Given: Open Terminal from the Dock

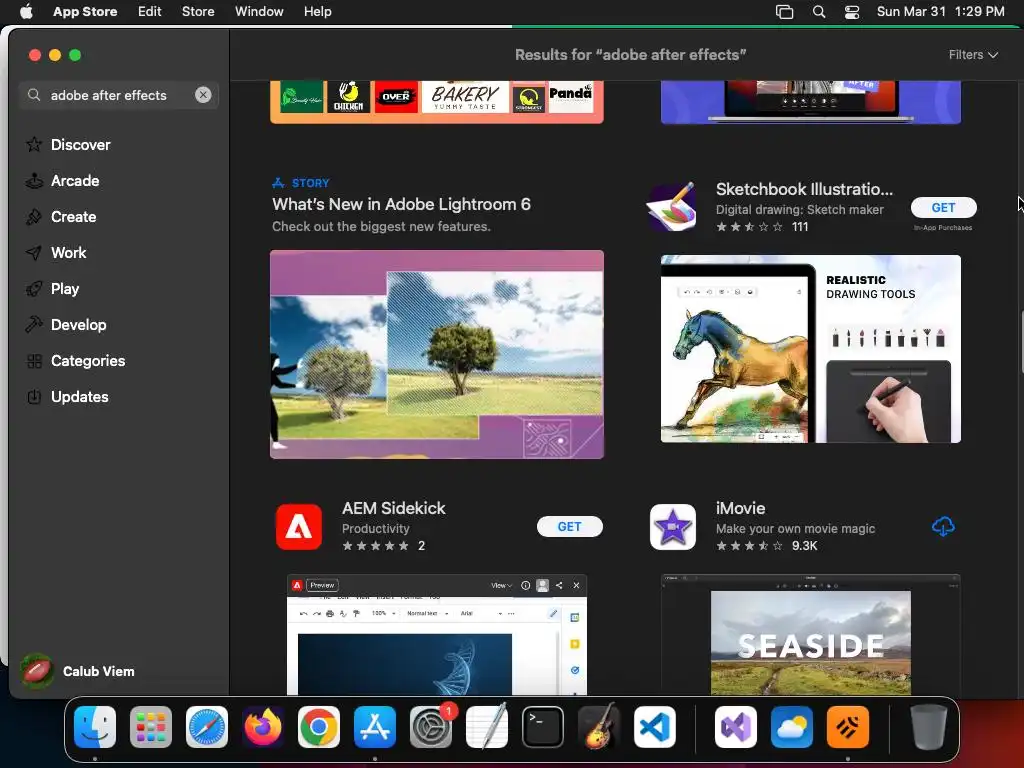Looking at the screenshot, I should 543,727.
